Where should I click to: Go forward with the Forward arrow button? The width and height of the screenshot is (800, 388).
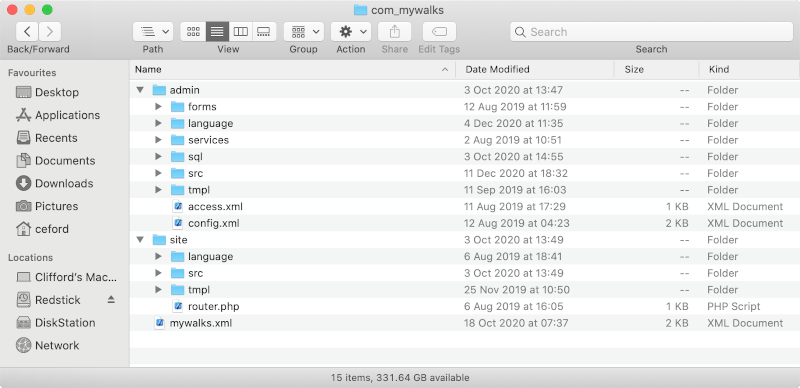click(49, 32)
